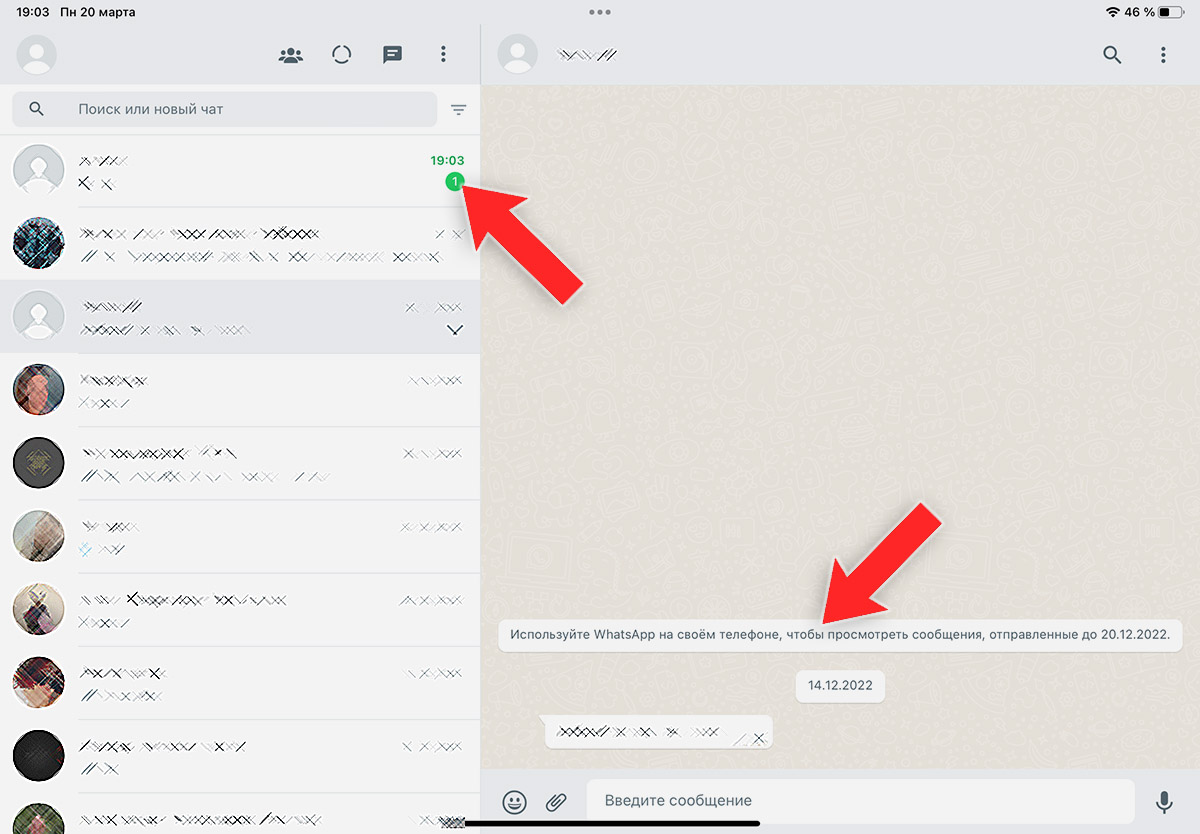Open the Status circle icon
This screenshot has width=1200, height=834.
[341, 55]
